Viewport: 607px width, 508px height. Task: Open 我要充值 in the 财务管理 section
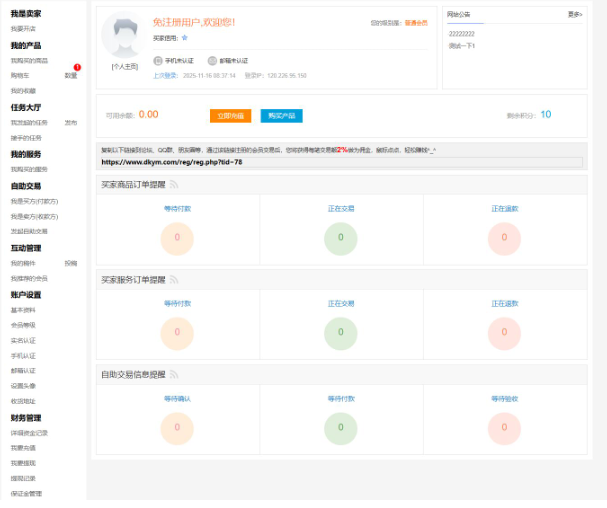coord(22,448)
